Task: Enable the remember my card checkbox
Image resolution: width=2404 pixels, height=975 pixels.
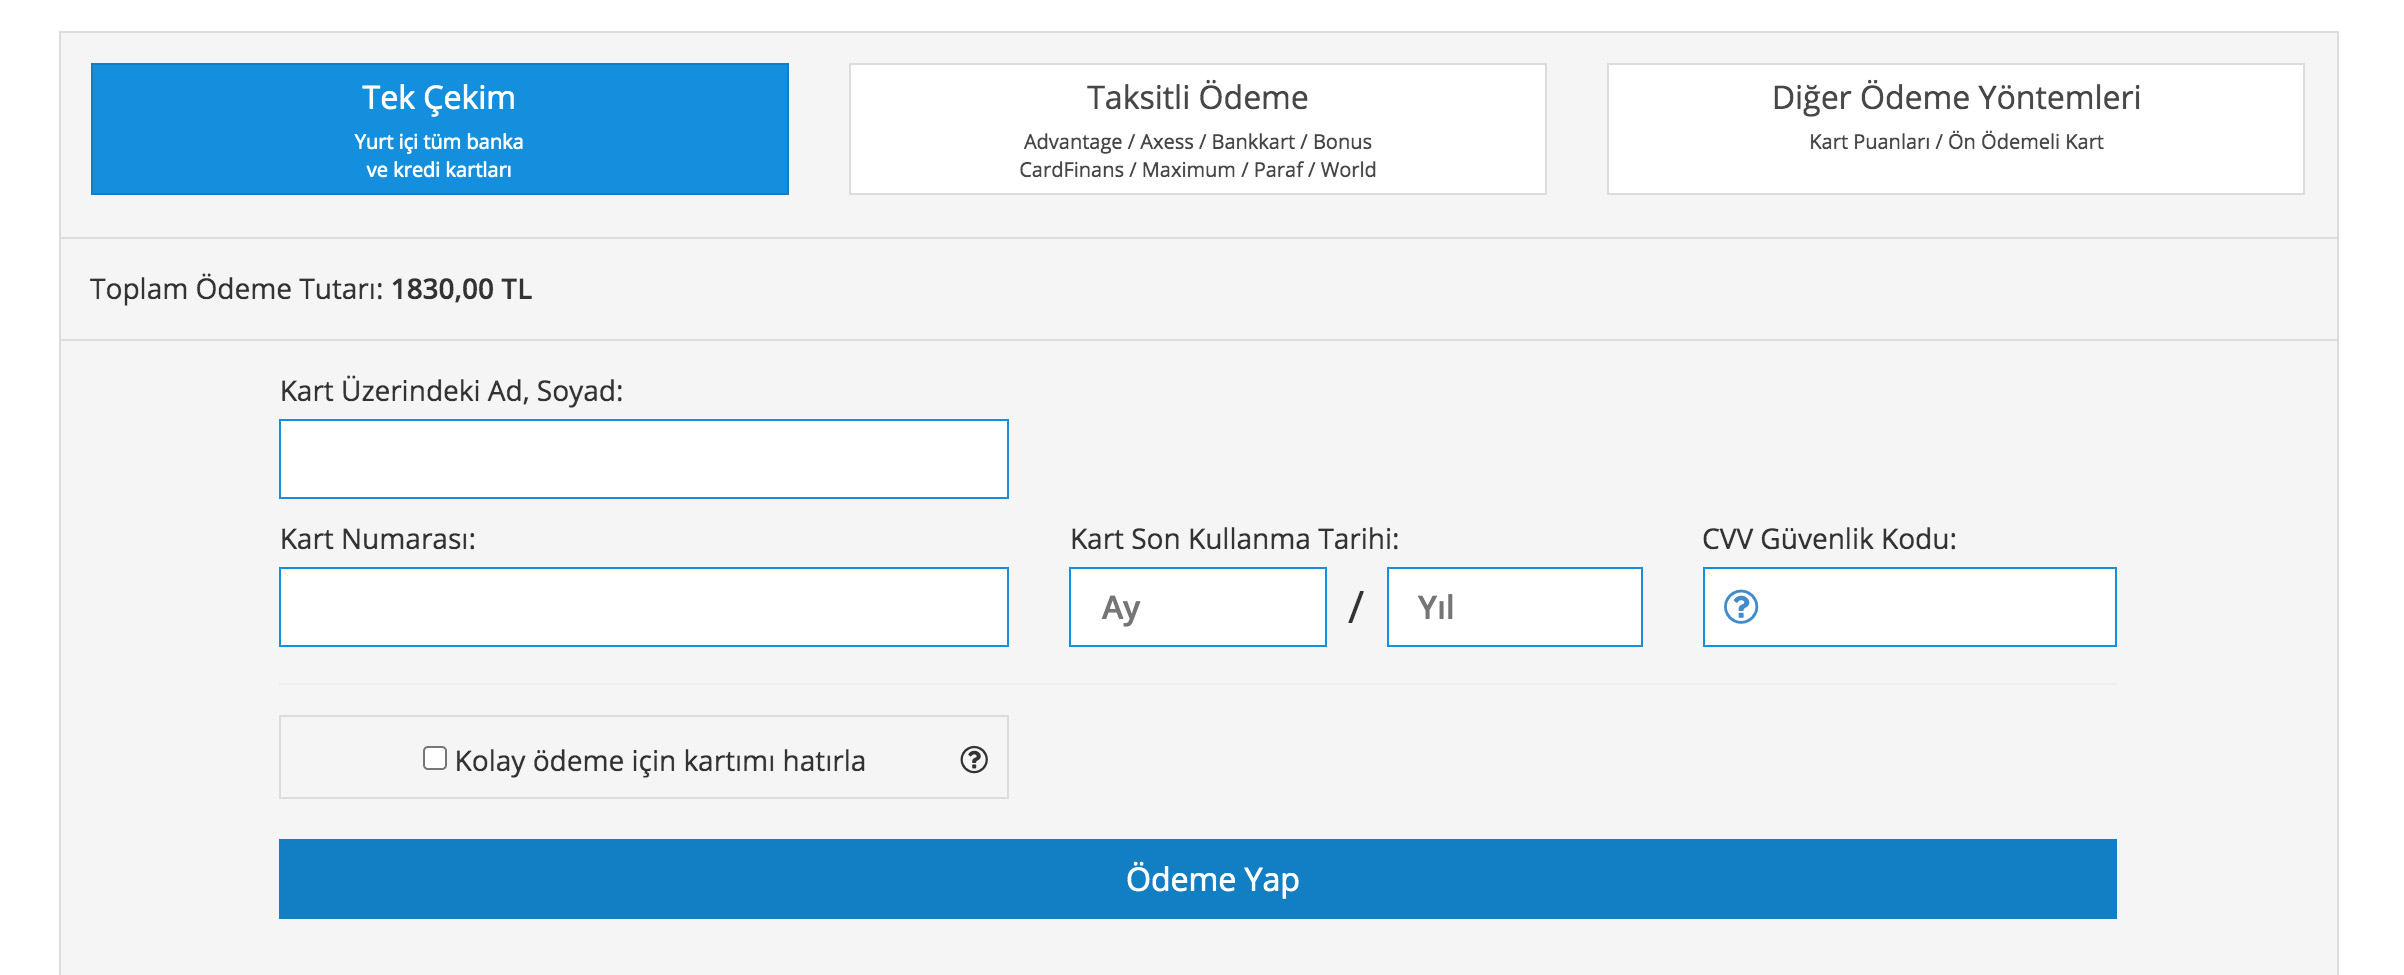Action: [434, 759]
